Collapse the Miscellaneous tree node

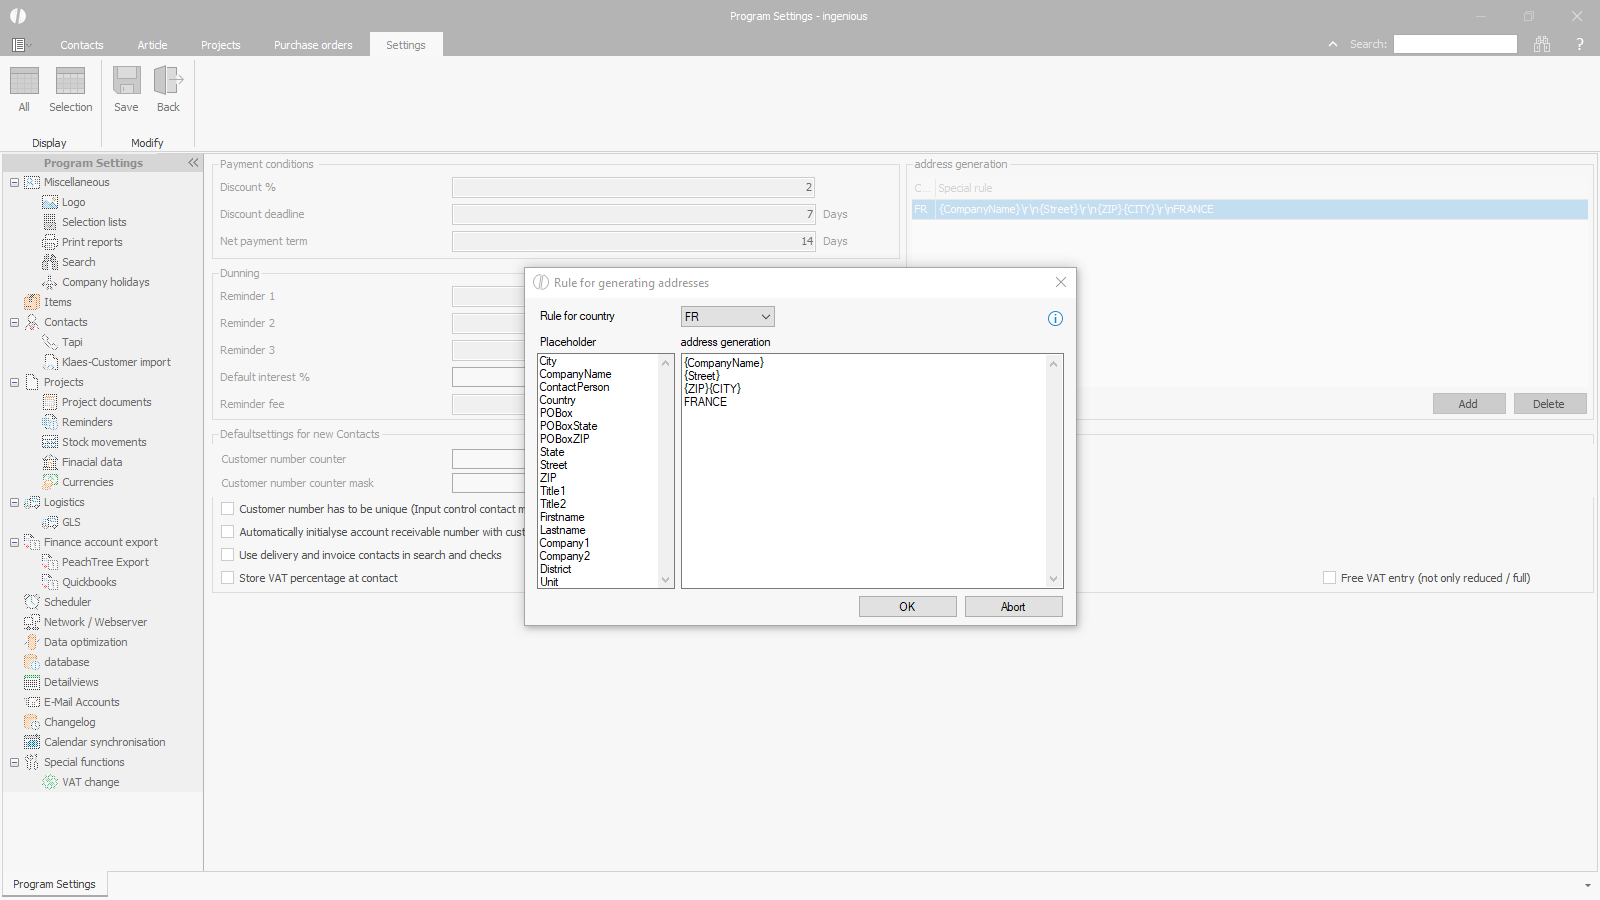(15, 182)
